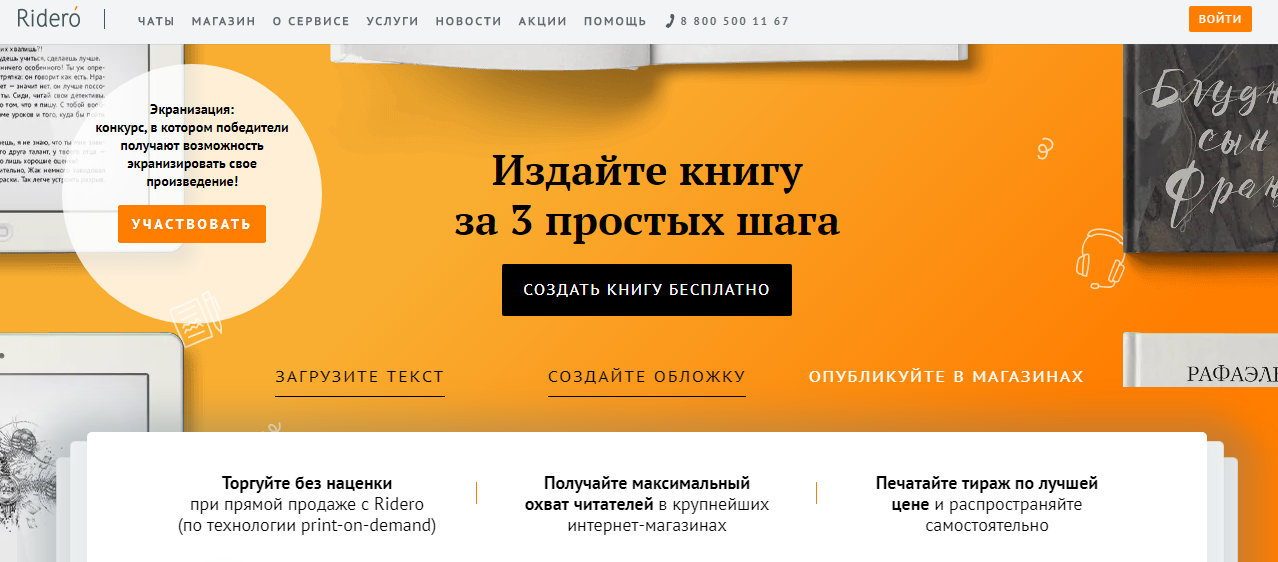1278x562 pixels.
Task: Open the ПОМОЩЬ menu item
Action: (x=615, y=21)
